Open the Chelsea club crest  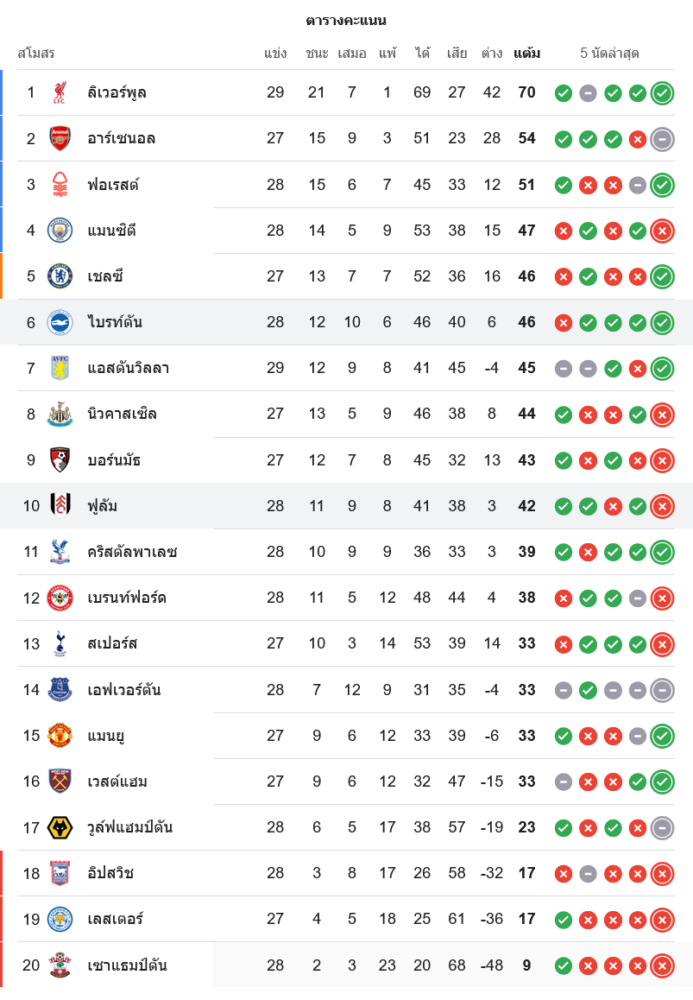[x=60, y=277]
